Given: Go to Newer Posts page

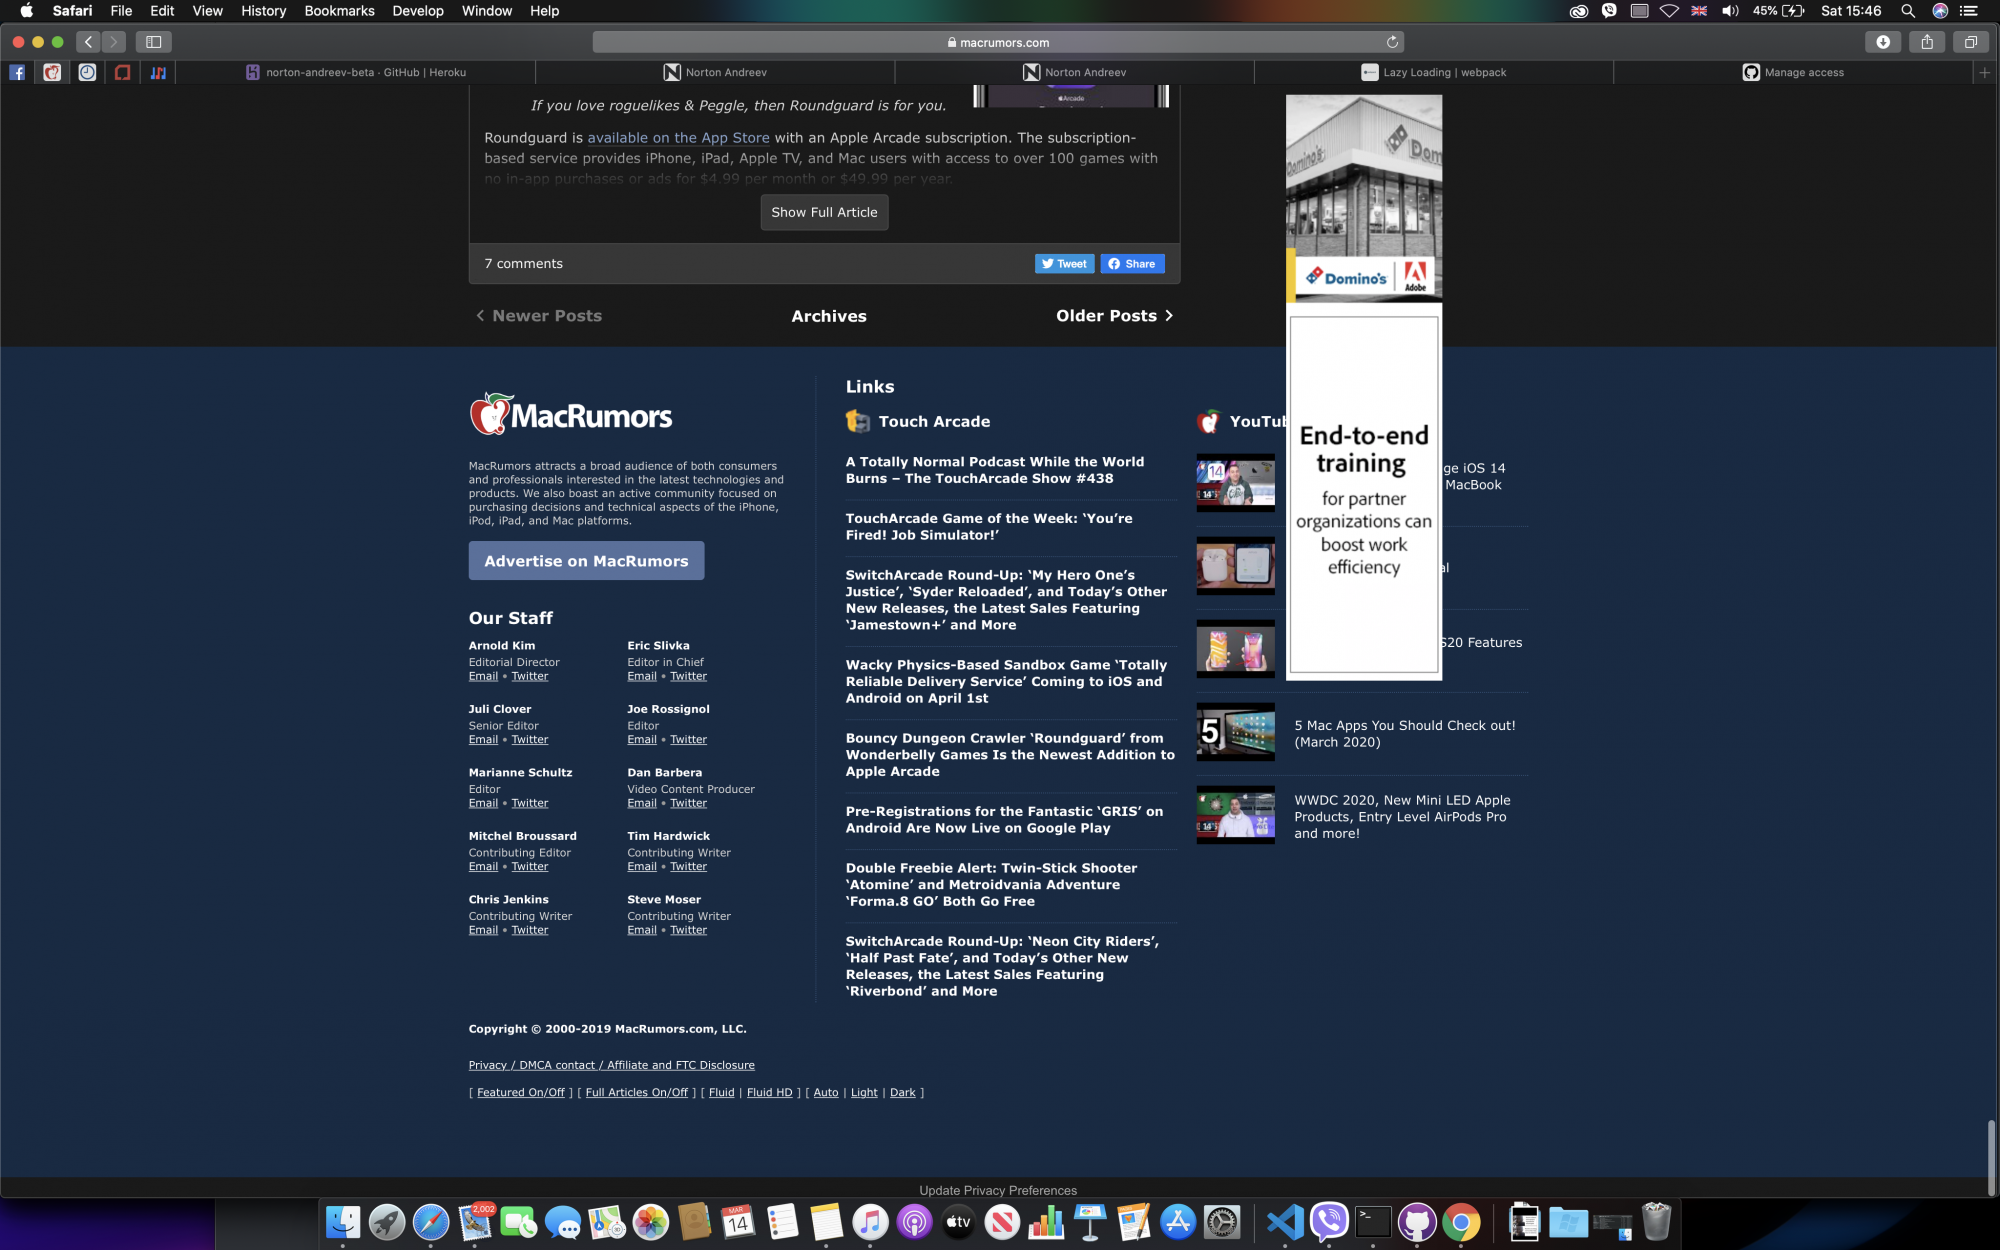Looking at the screenshot, I should point(539,316).
